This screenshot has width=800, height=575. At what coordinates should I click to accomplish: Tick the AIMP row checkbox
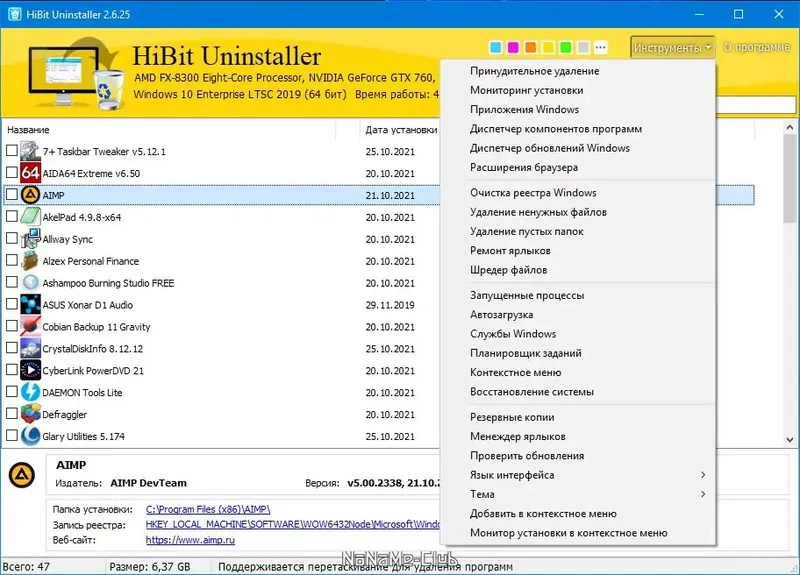(12, 194)
